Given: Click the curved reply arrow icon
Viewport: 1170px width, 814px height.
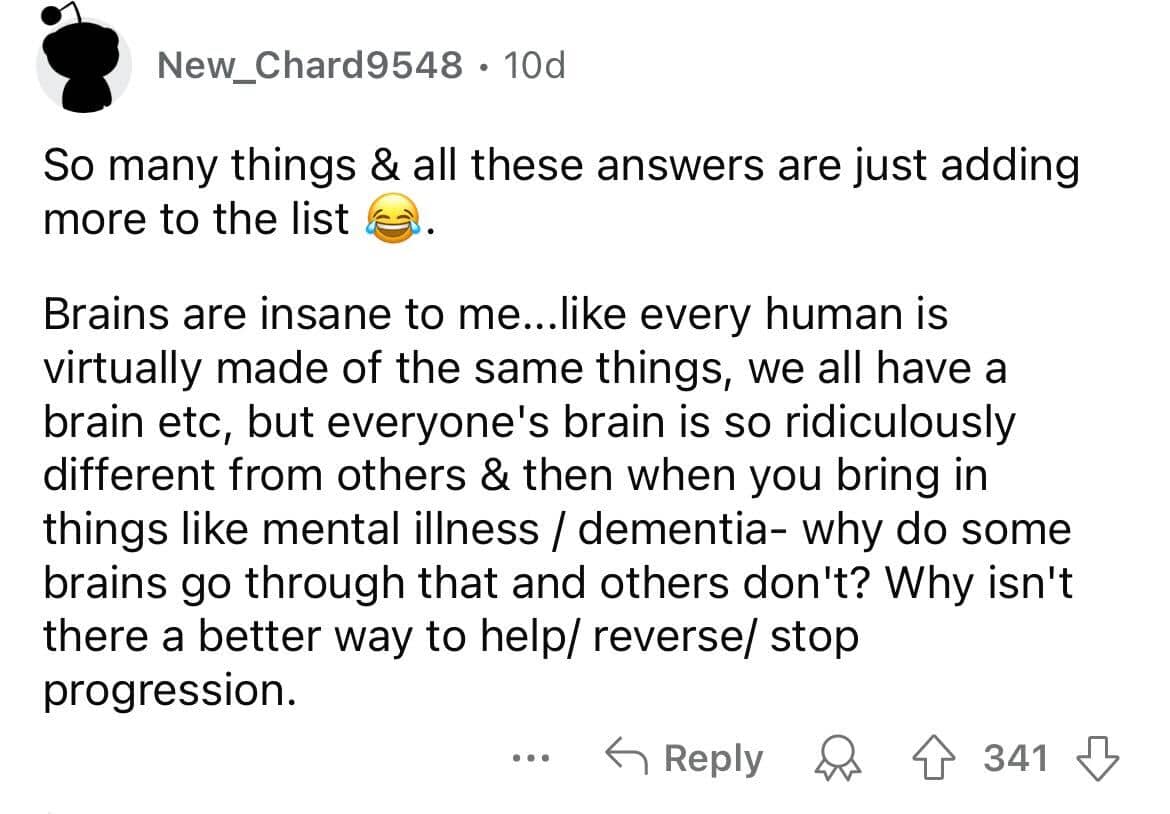Looking at the screenshot, I should [628, 759].
